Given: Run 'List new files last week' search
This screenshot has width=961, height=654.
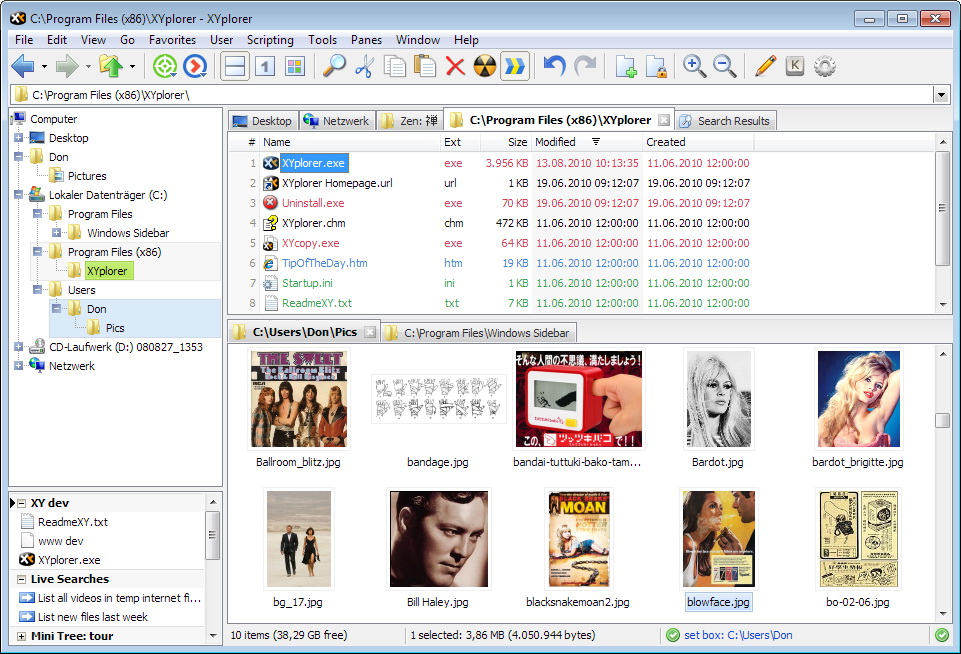Looking at the screenshot, I should coord(92,617).
